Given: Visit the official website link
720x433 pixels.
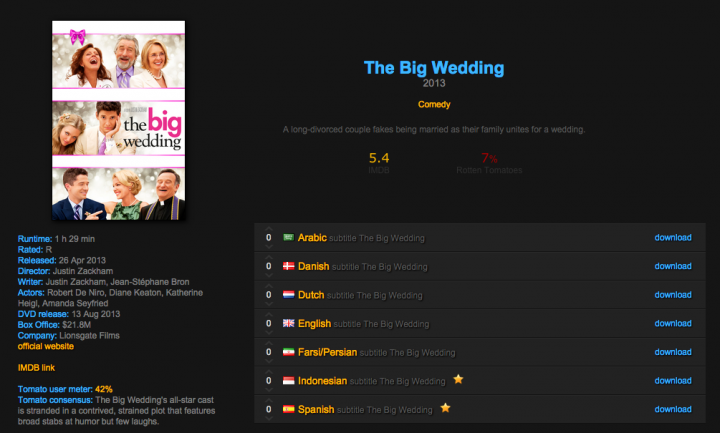Looking at the screenshot, I should click(x=45, y=346).
